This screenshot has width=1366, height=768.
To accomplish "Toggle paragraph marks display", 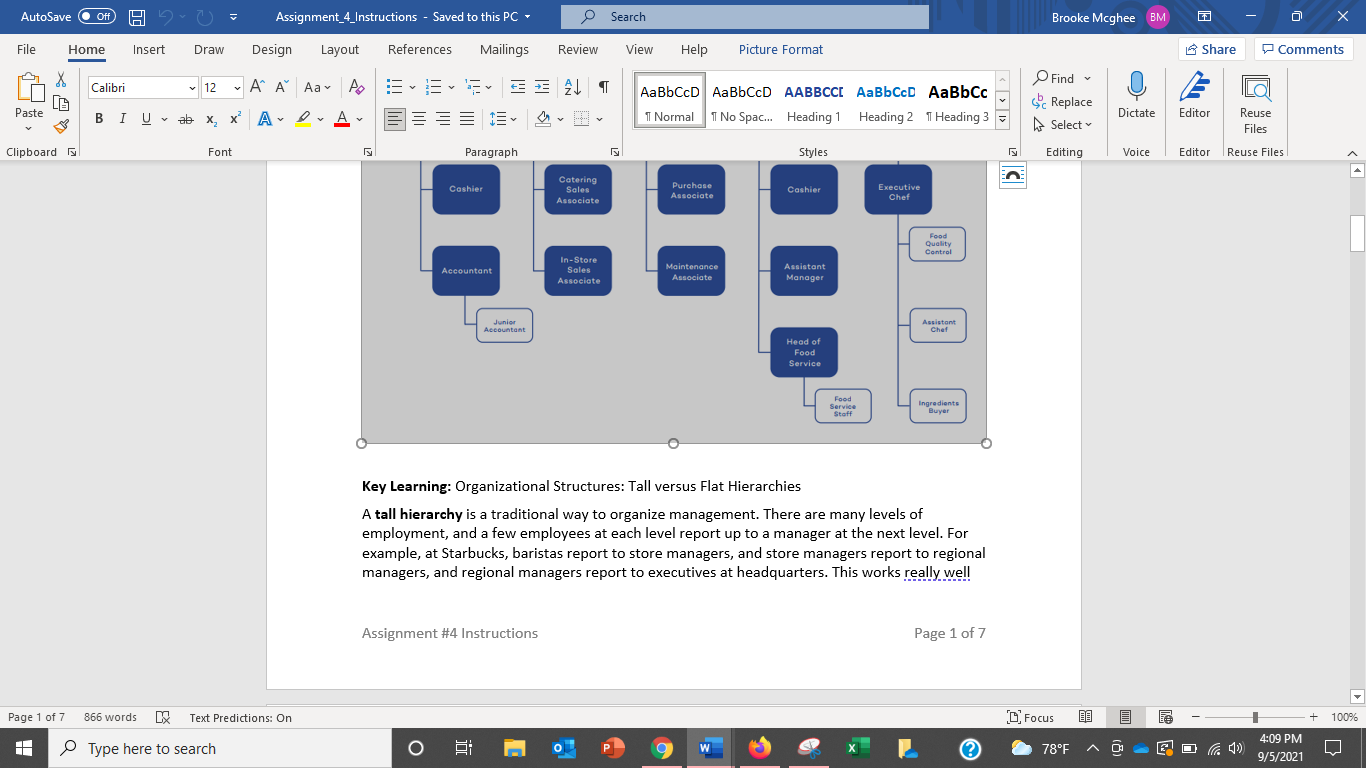I will click(601, 86).
